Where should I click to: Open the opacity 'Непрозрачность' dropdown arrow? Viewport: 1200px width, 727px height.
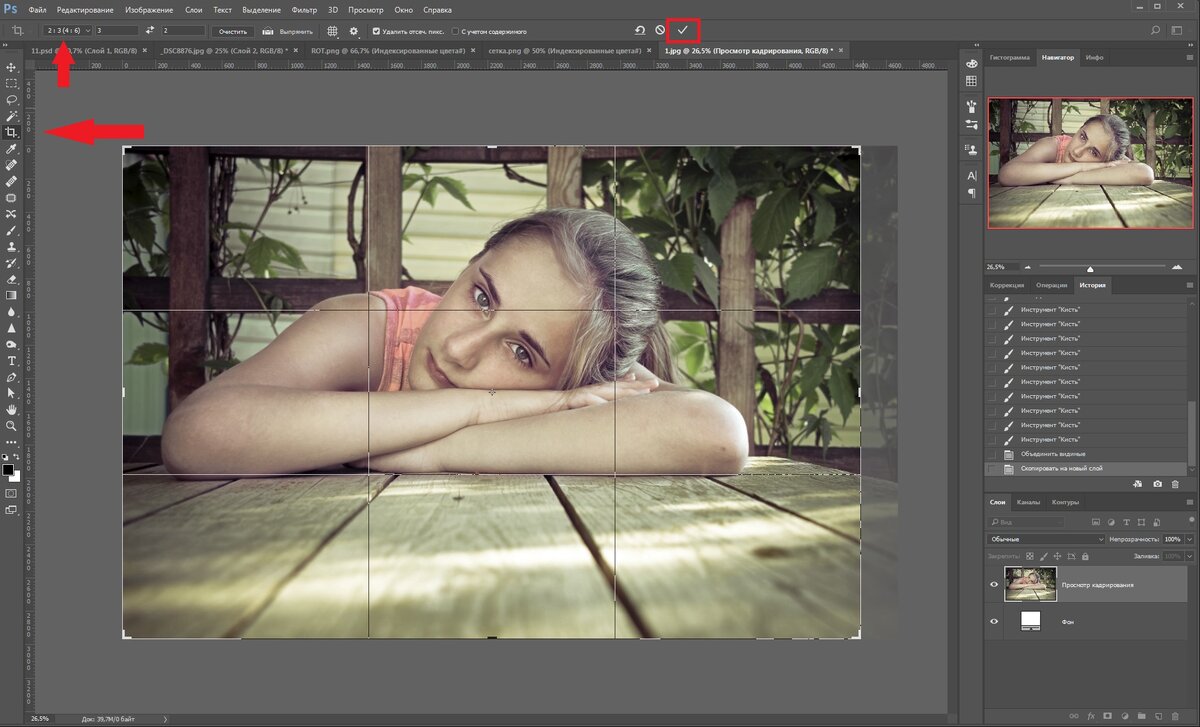coord(1191,539)
